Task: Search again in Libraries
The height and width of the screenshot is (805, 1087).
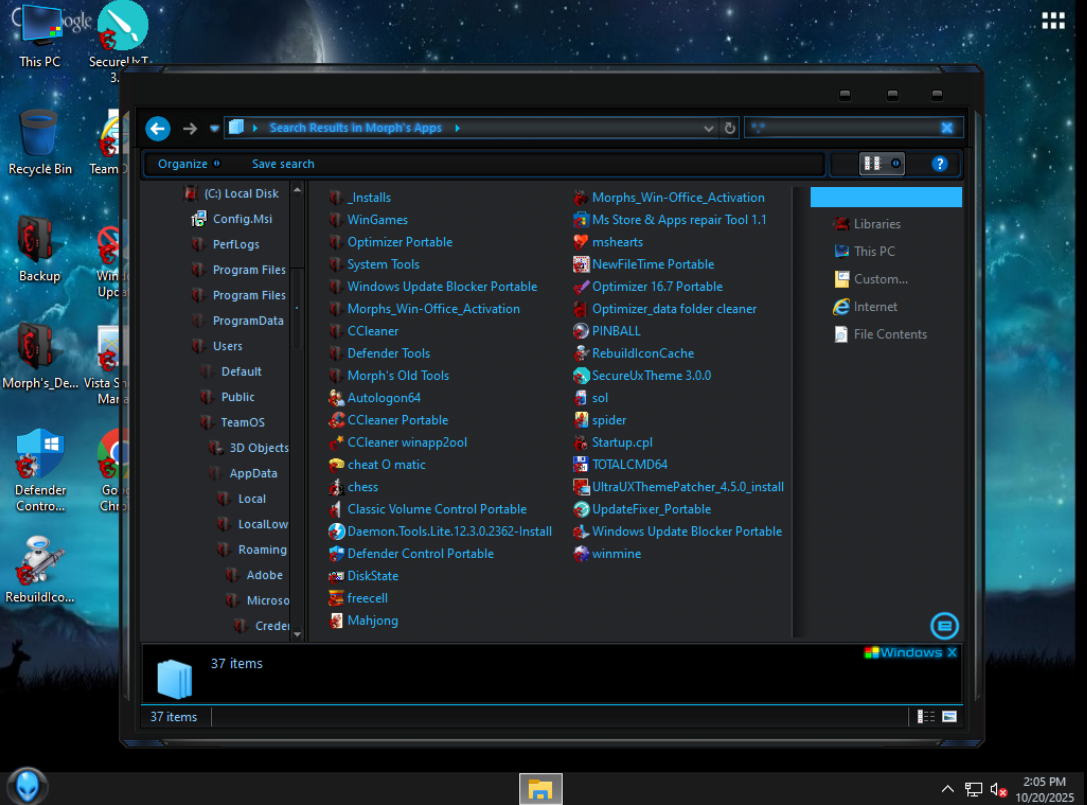Action: click(867, 224)
